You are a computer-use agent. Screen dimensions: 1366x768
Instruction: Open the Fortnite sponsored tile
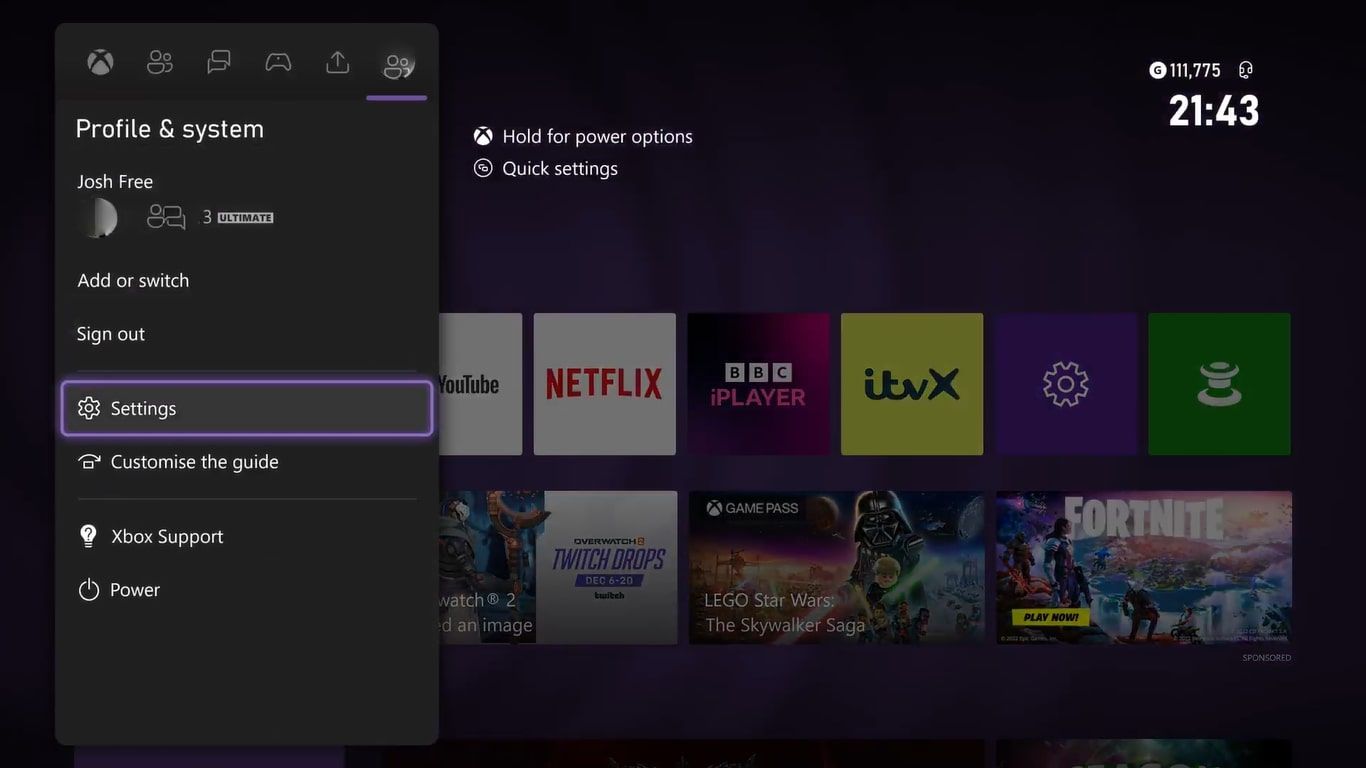pos(1143,567)
